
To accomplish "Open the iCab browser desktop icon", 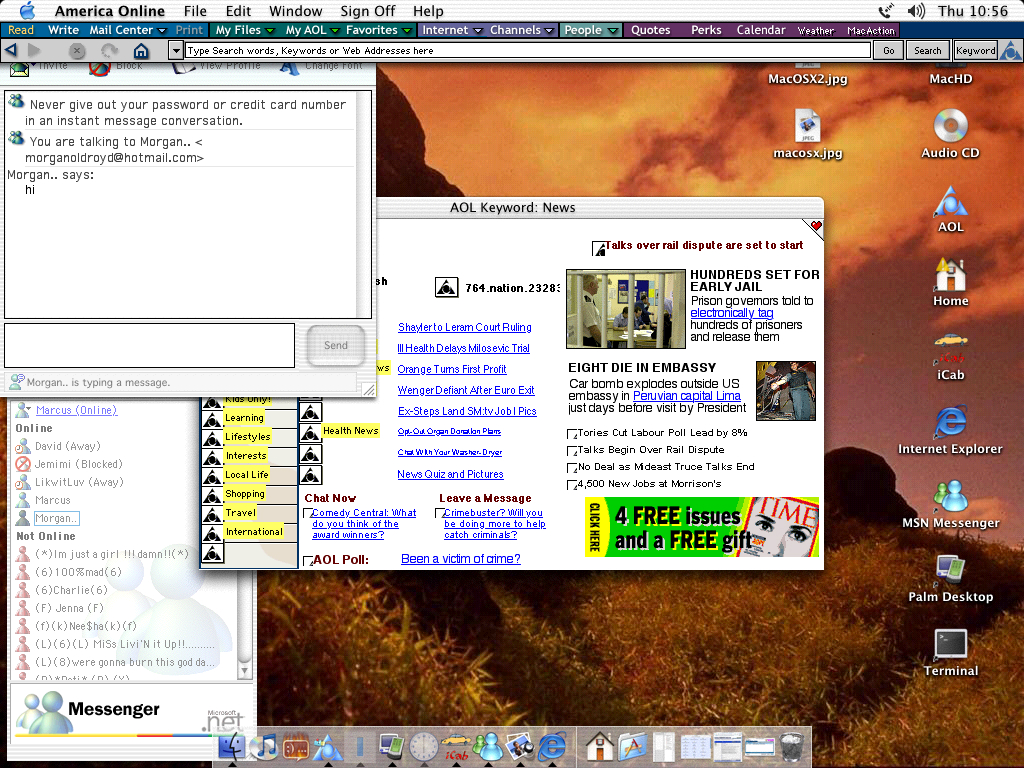I will click(950, 351).
